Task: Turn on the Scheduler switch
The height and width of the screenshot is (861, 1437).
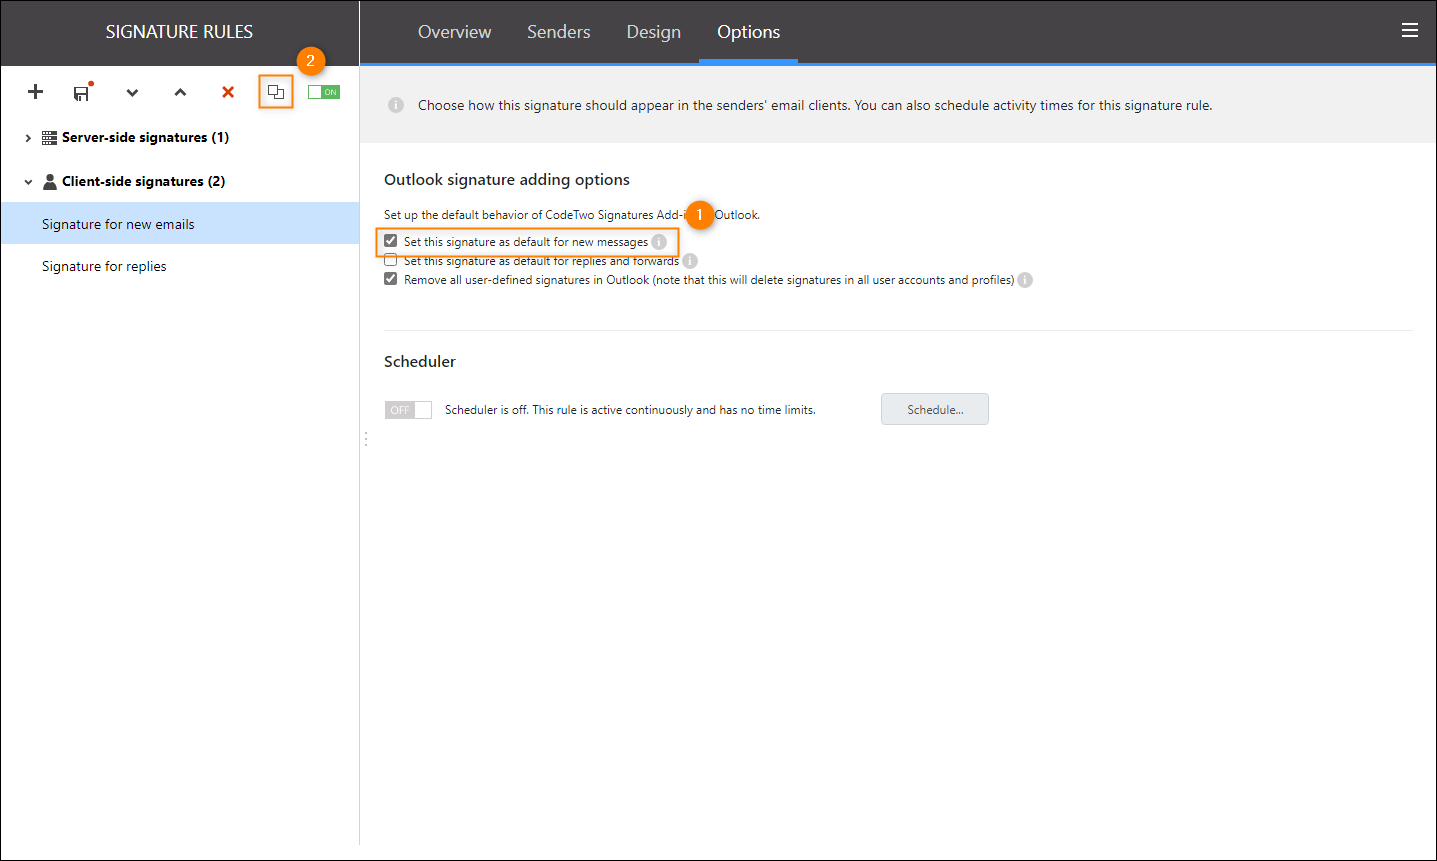Action: pyautogui.click(x=407, y=408)
